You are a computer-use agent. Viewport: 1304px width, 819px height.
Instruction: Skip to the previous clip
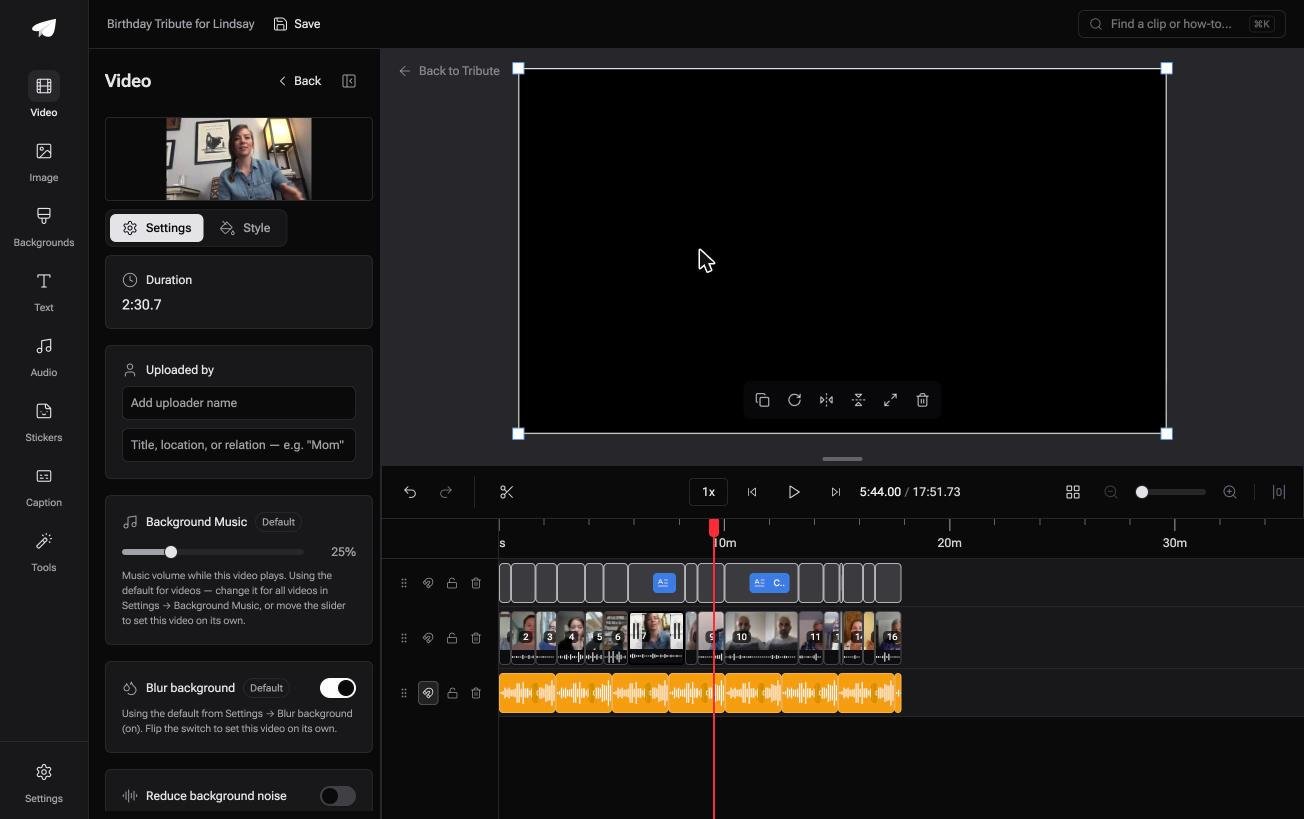(x=752, y=492)
